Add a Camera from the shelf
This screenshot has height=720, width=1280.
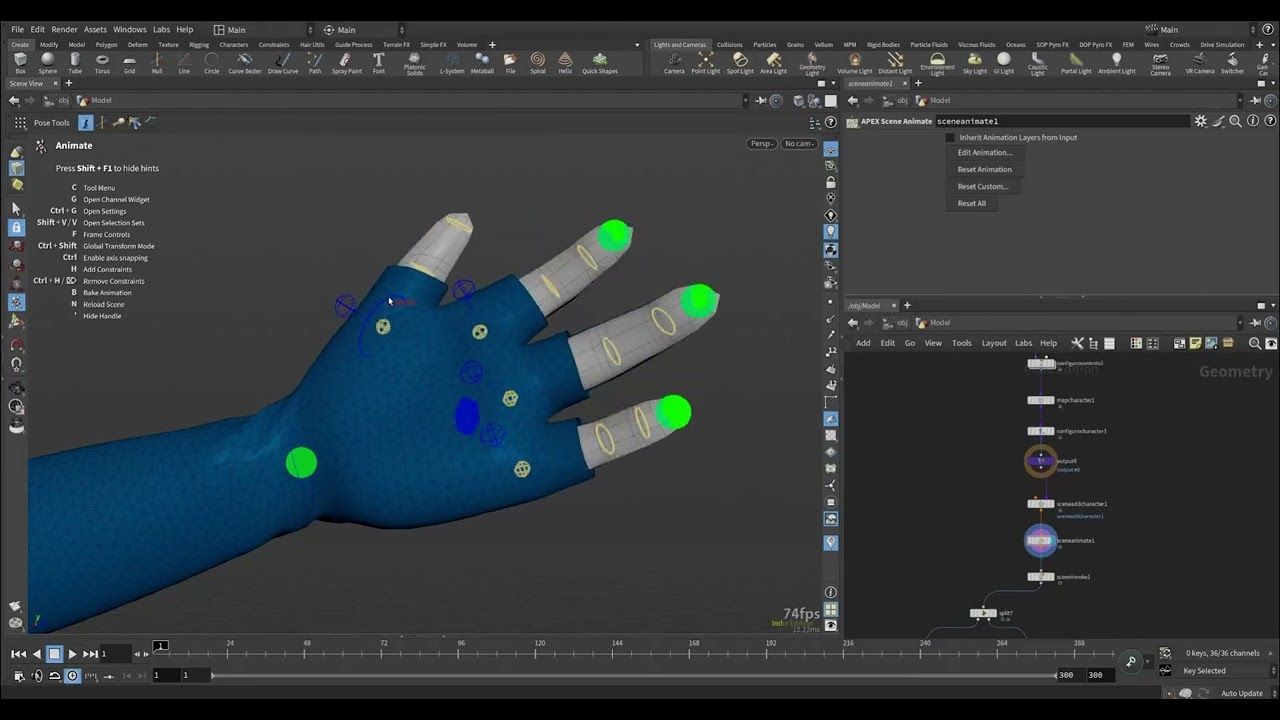[x=674, y=63]
